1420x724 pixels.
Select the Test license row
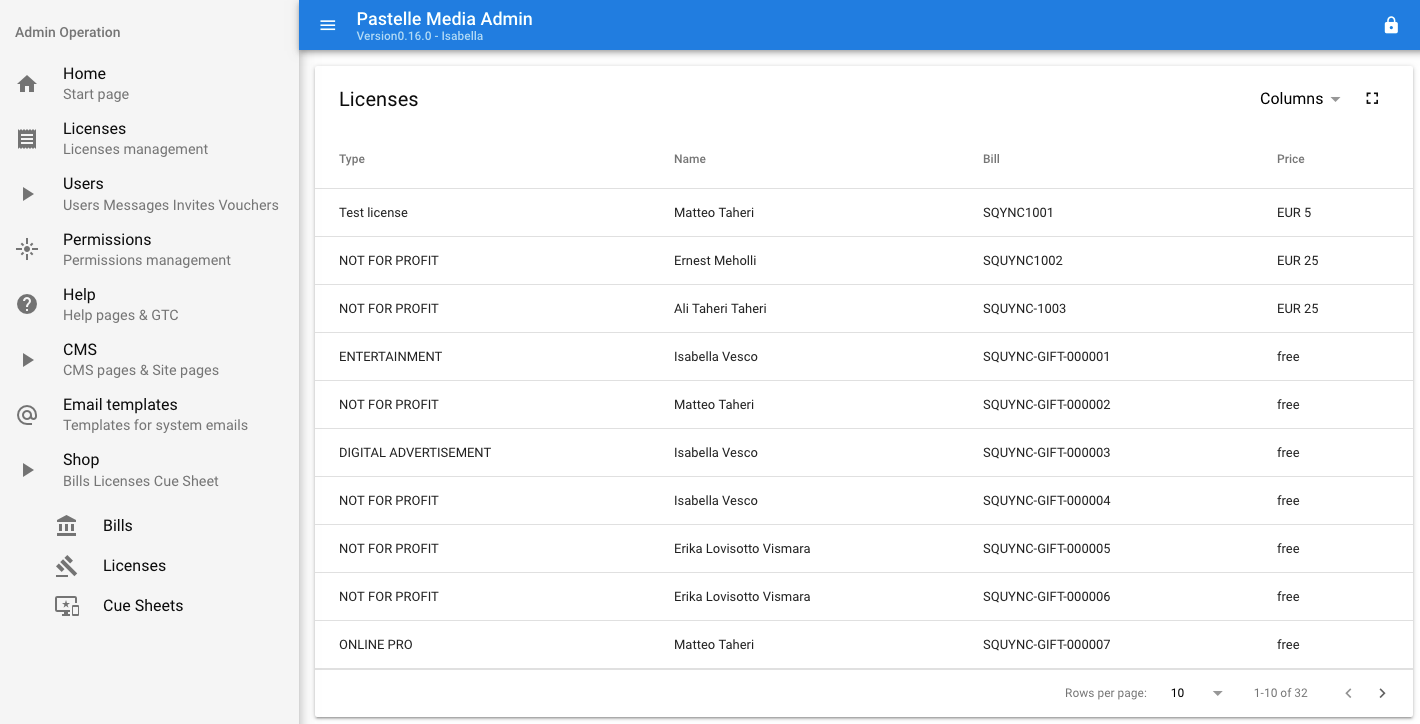(x=864, y=213)
